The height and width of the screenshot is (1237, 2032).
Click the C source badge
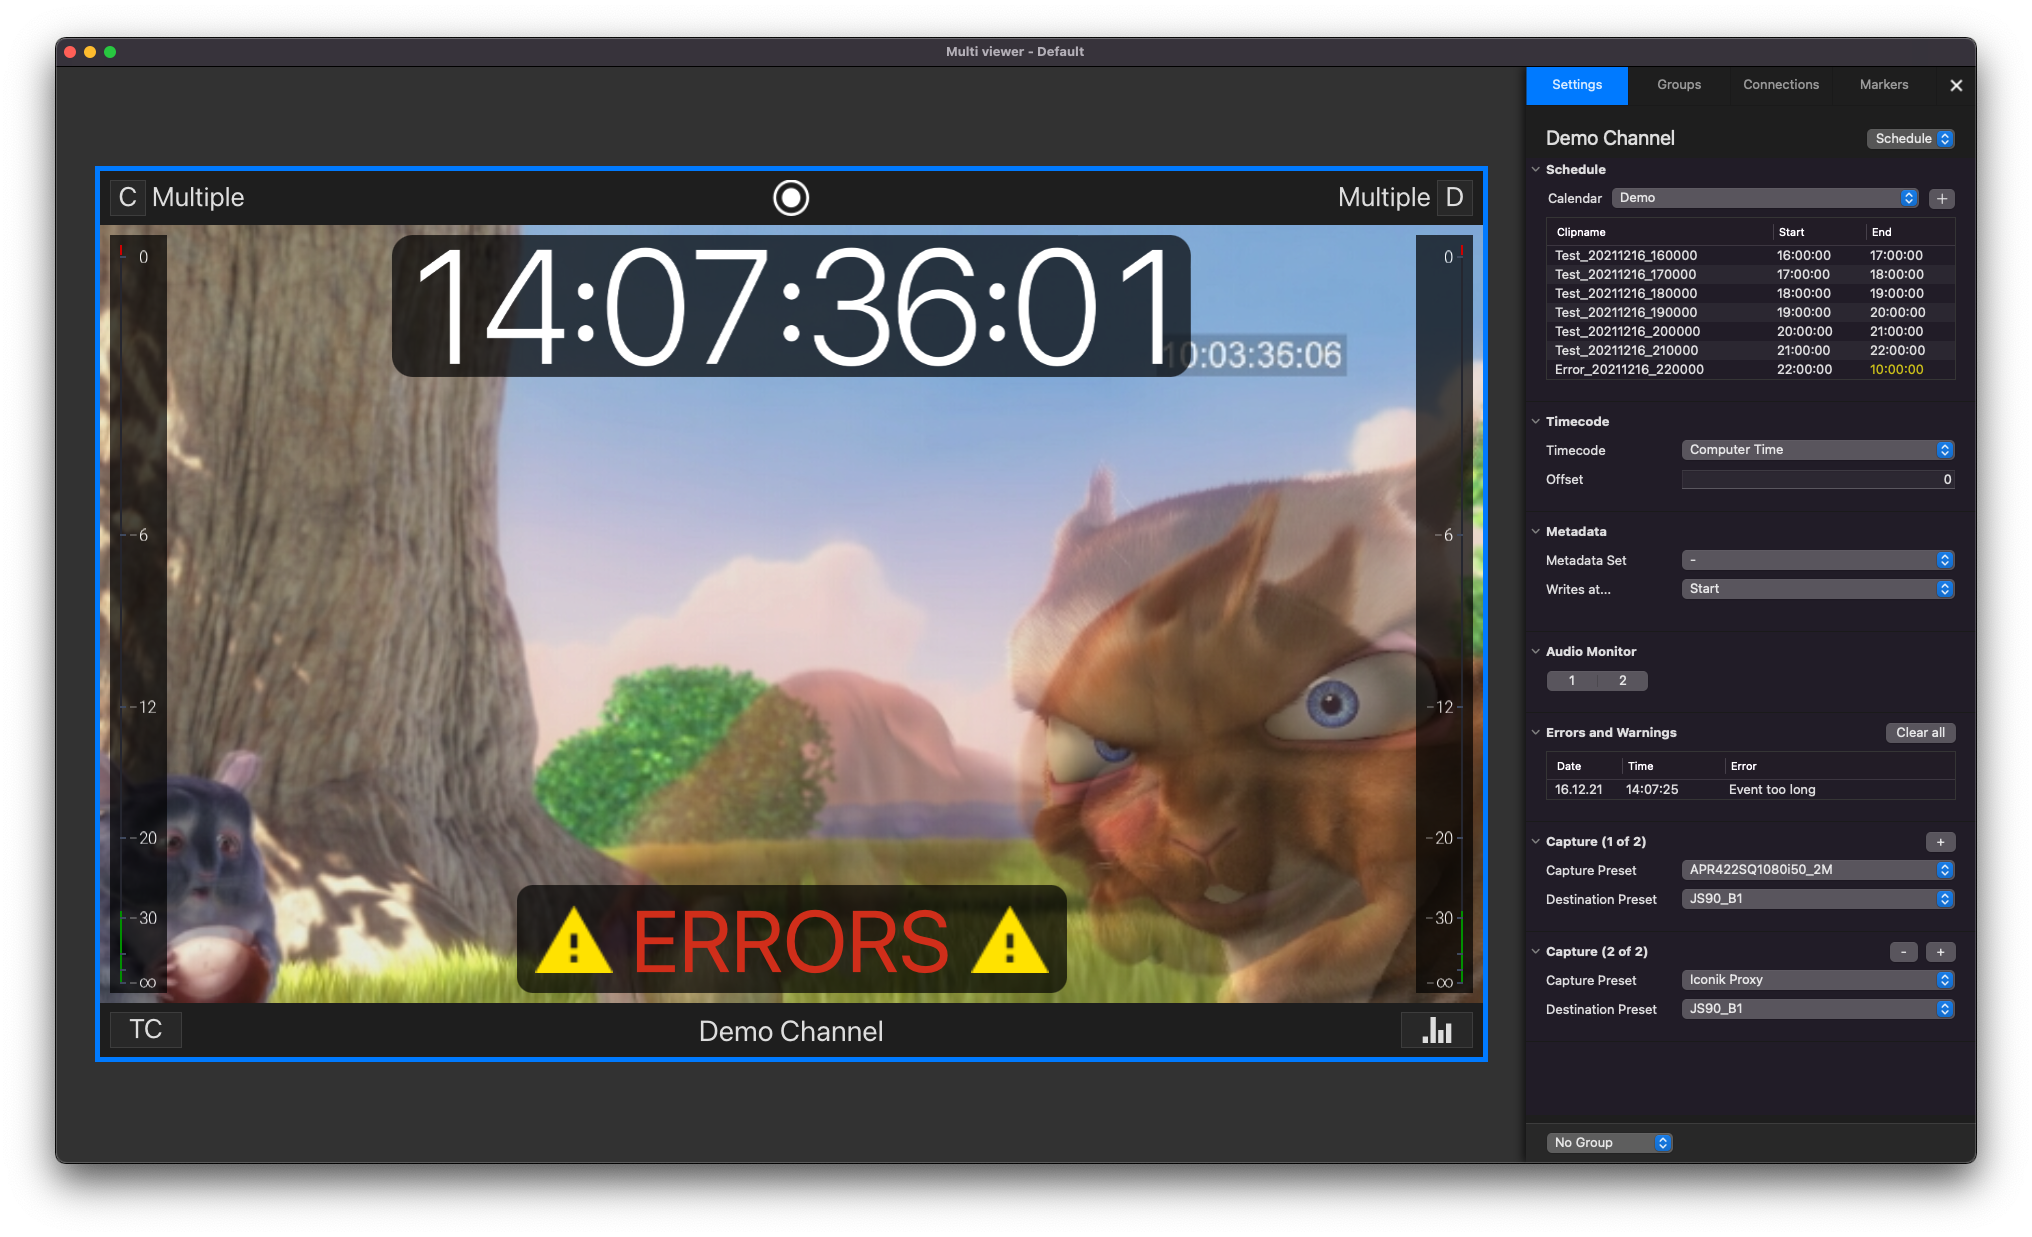coord(128,197)
